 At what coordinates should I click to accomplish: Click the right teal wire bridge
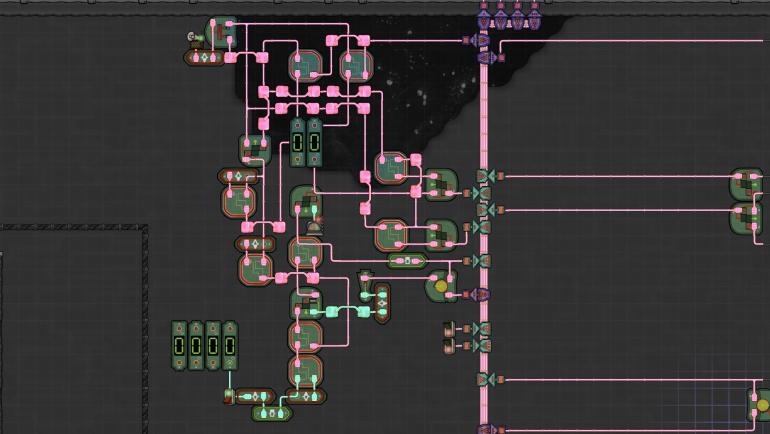tap(364, 311)
